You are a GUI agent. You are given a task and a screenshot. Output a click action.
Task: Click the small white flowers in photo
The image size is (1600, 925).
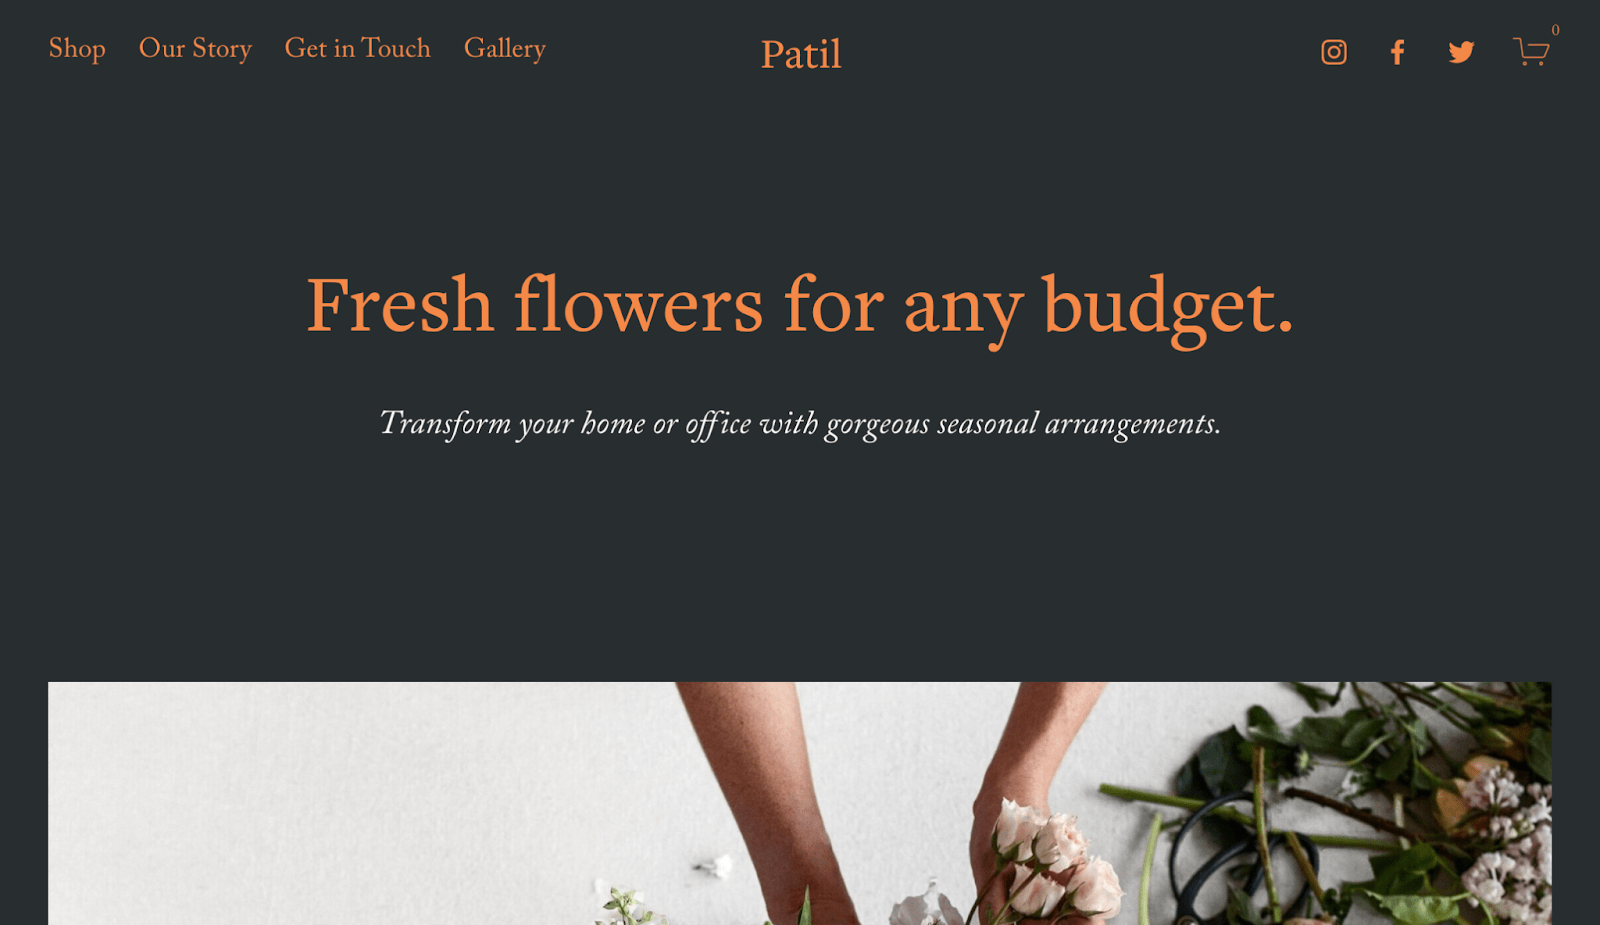pyautogui.click(x=625, y=903)
